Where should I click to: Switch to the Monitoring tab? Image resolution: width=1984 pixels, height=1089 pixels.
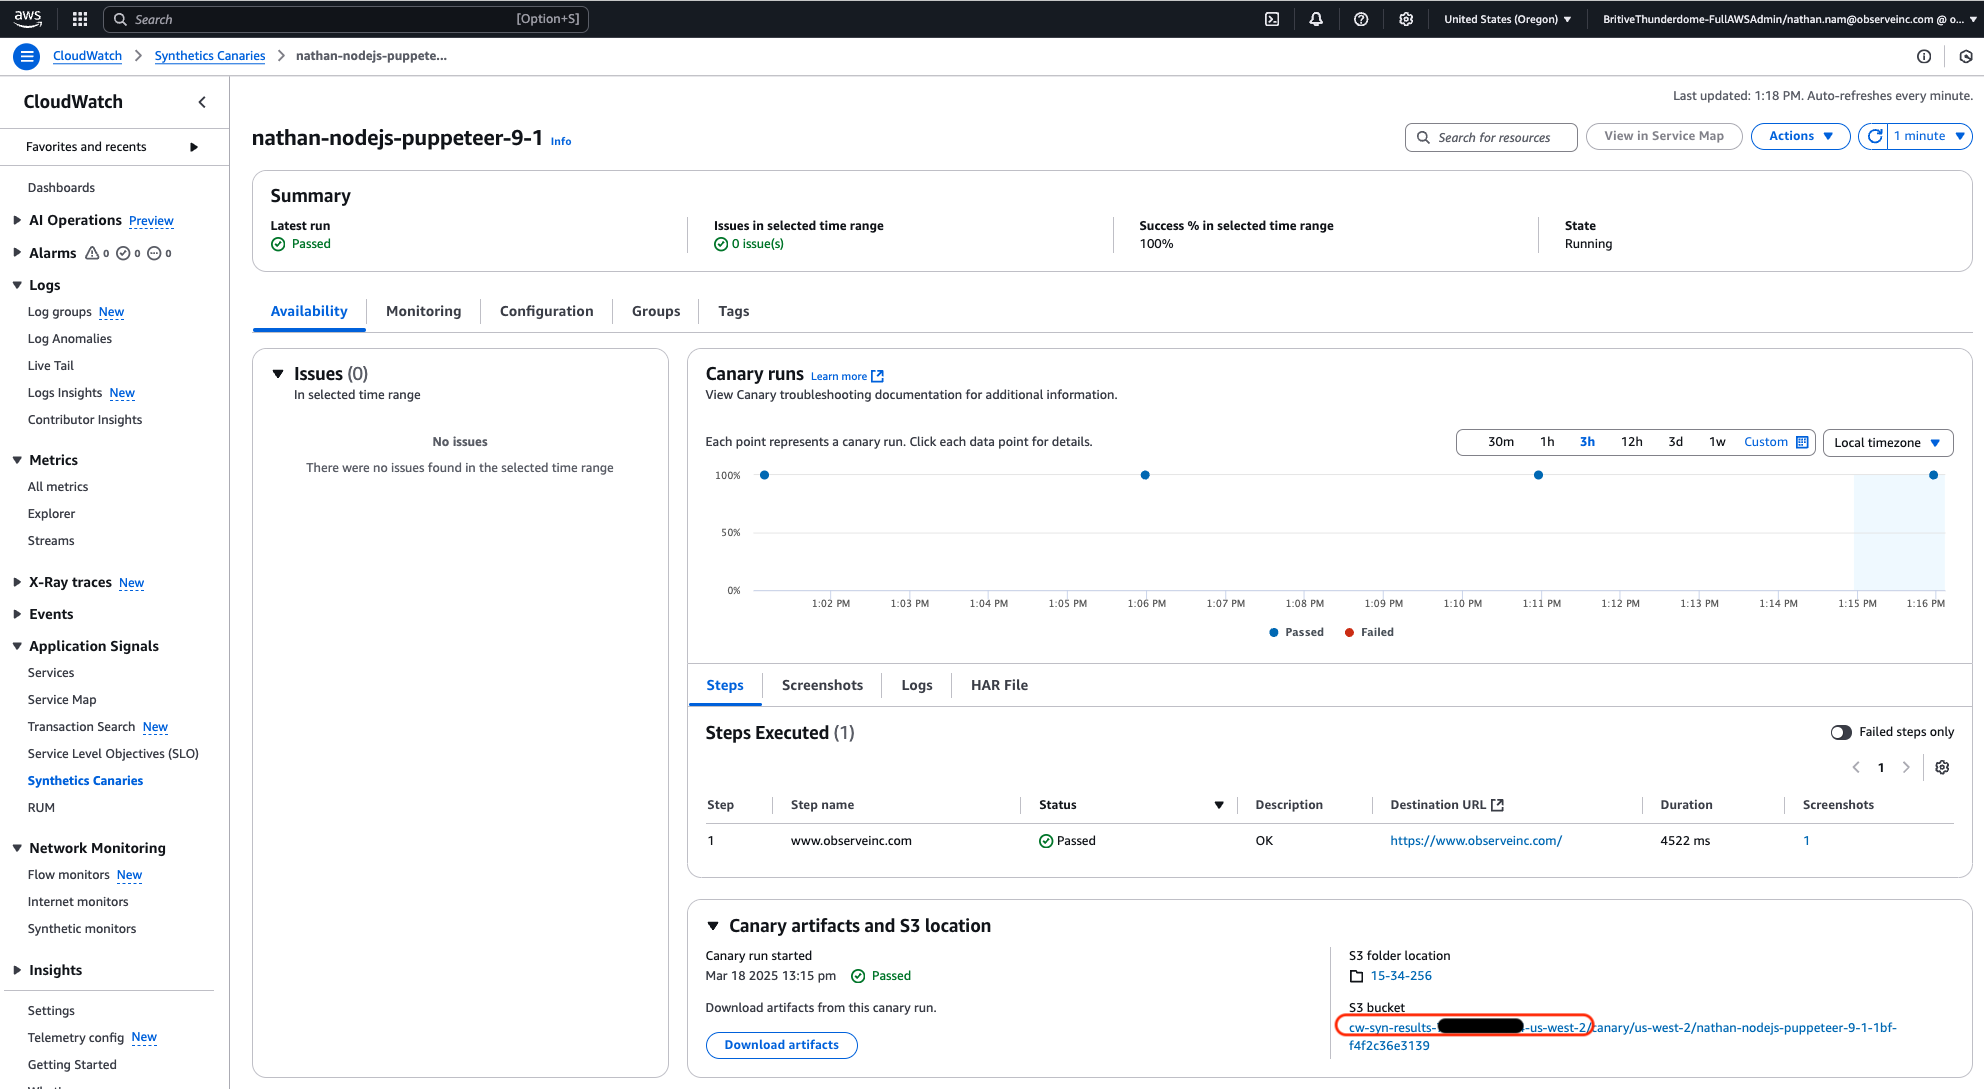click(424, 311)
